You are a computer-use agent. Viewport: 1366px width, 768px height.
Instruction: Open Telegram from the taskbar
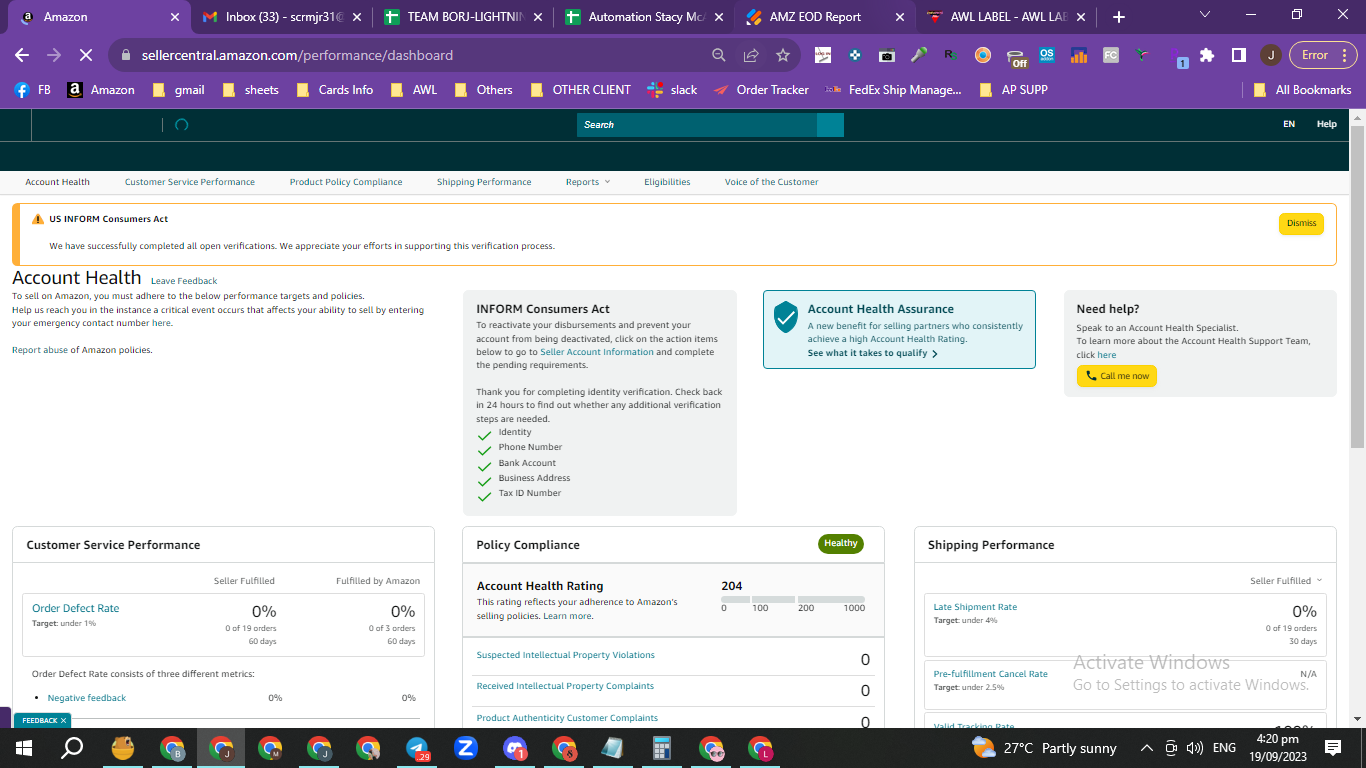[417, 748]
